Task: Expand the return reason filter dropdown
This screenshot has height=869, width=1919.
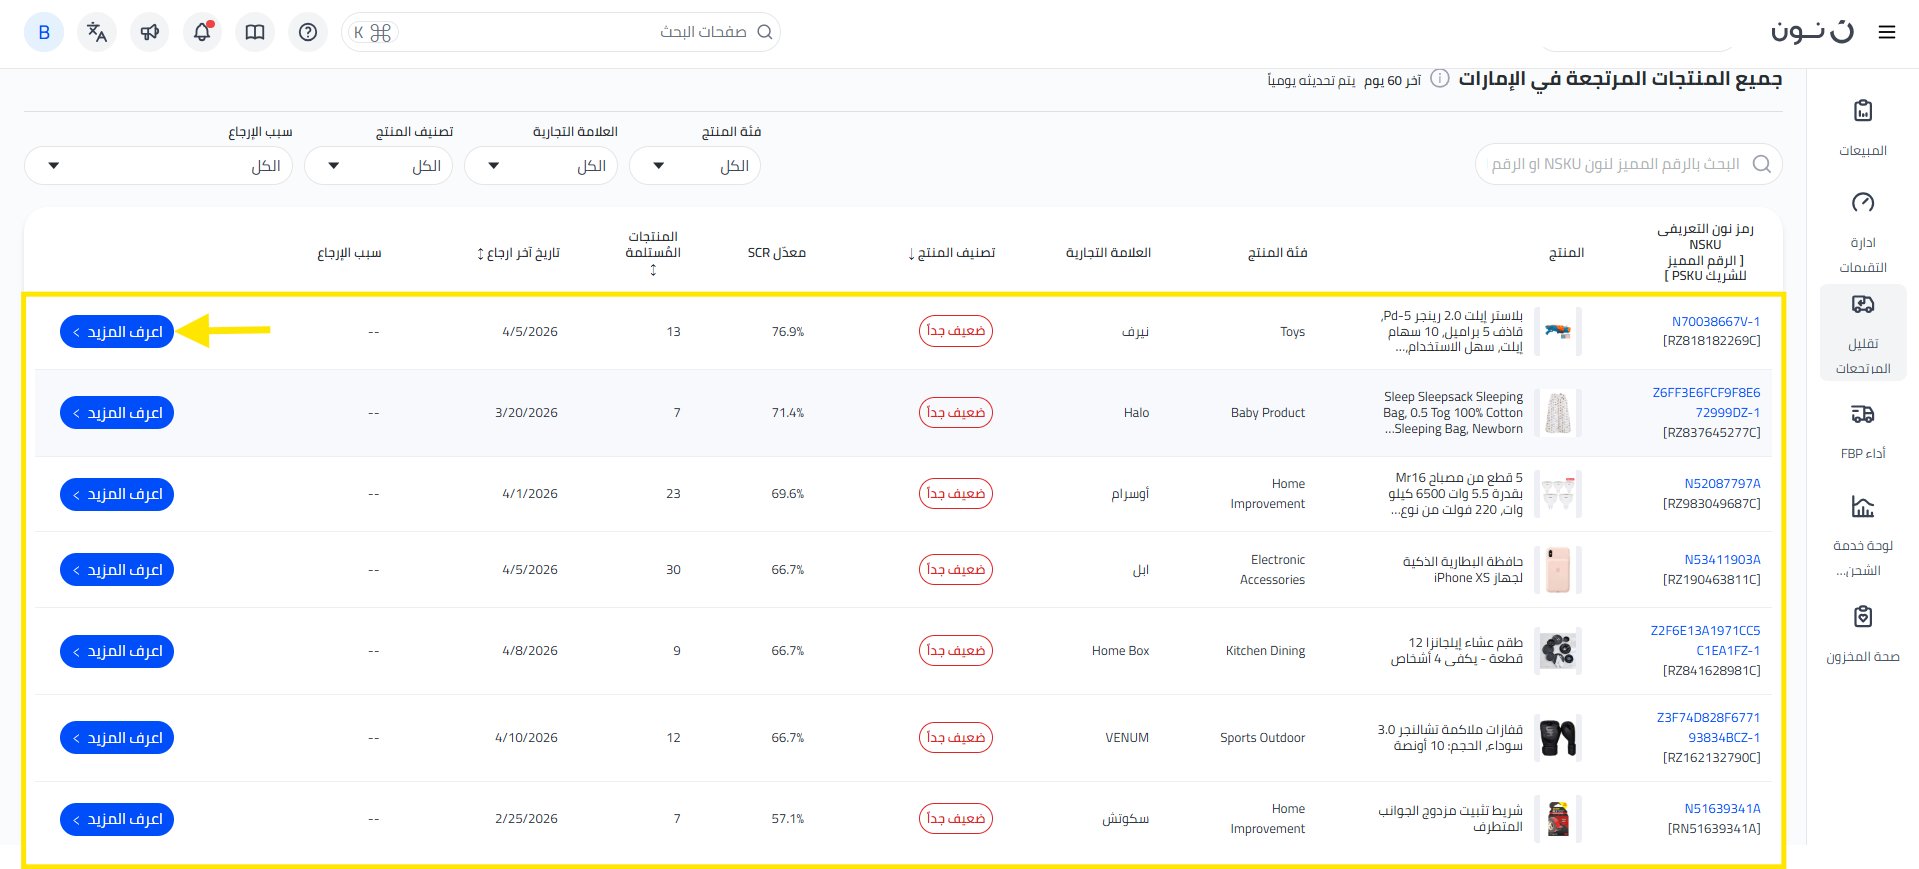Action: coord(158,166)
